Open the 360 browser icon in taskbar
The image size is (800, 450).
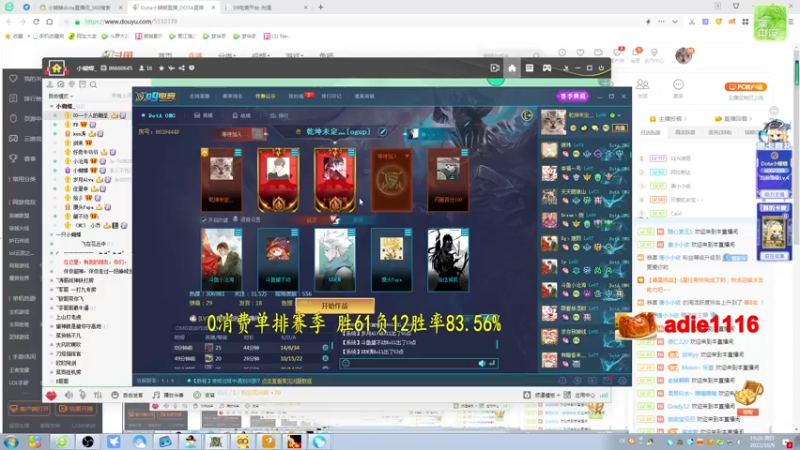62,441
